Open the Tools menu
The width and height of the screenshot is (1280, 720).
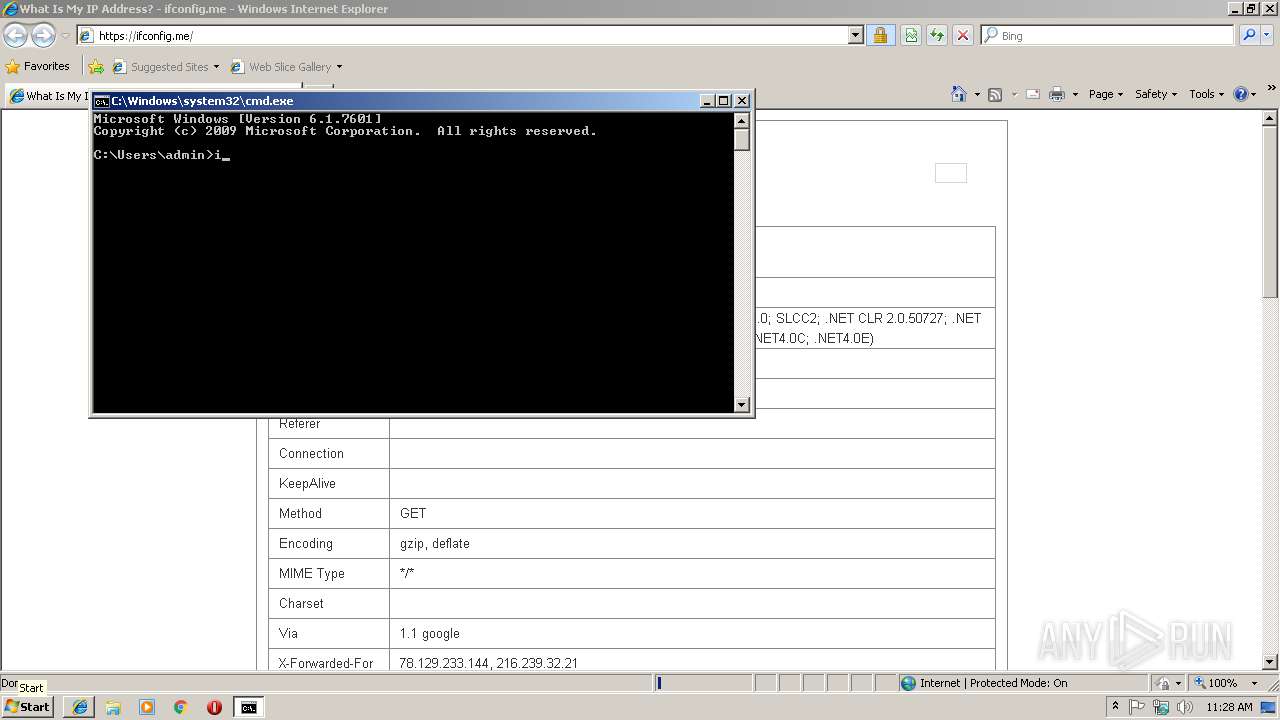1207,94
